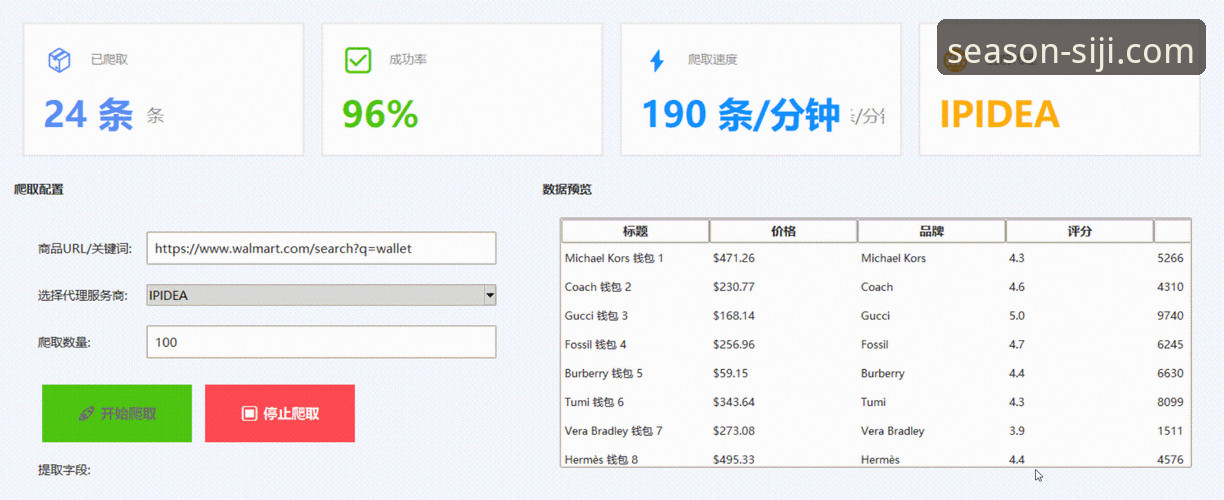Screen dimensions: 1224x500
Task: Click the 提取字段 label
Action: (x=64, y=470)
